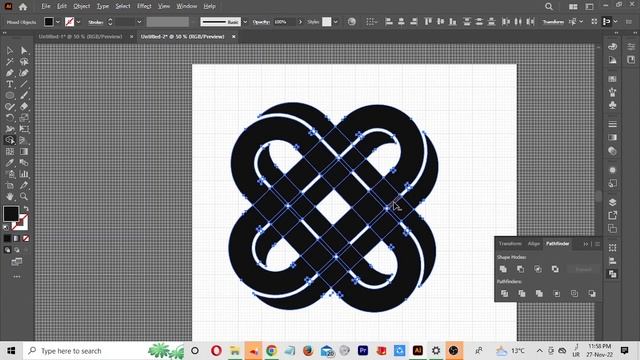Select the Blend tool
The width and height of the screenshot is (640, 360).
coord(24,163)
